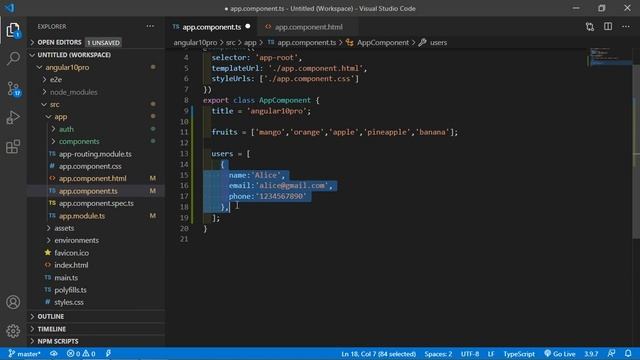The image size is (640, 360).
Task: Expand the e2e folder
Action: pyautogui.click(x=96, y=80)
